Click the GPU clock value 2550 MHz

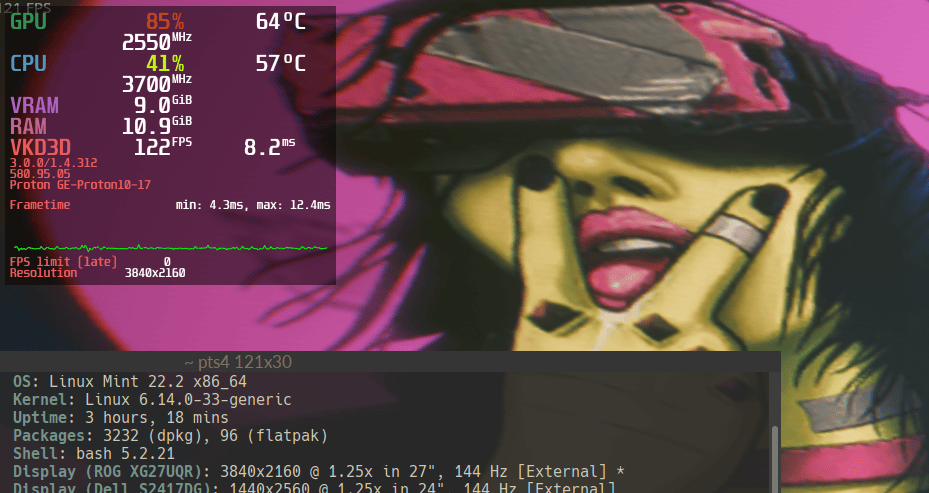coord(157,41)
